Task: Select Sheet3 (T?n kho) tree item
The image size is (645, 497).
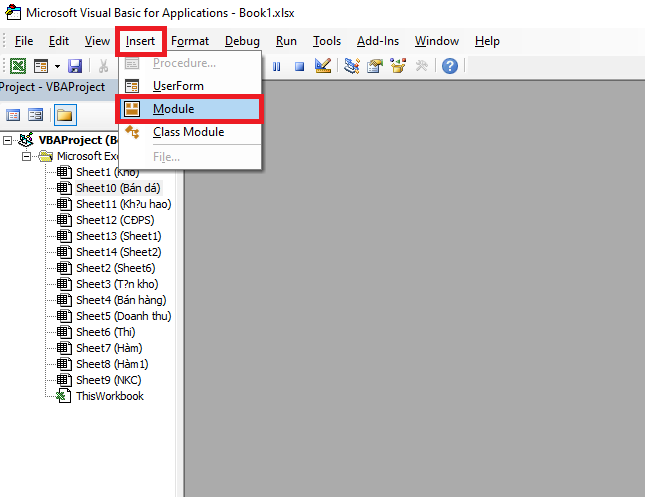Action: click(117, 284)
